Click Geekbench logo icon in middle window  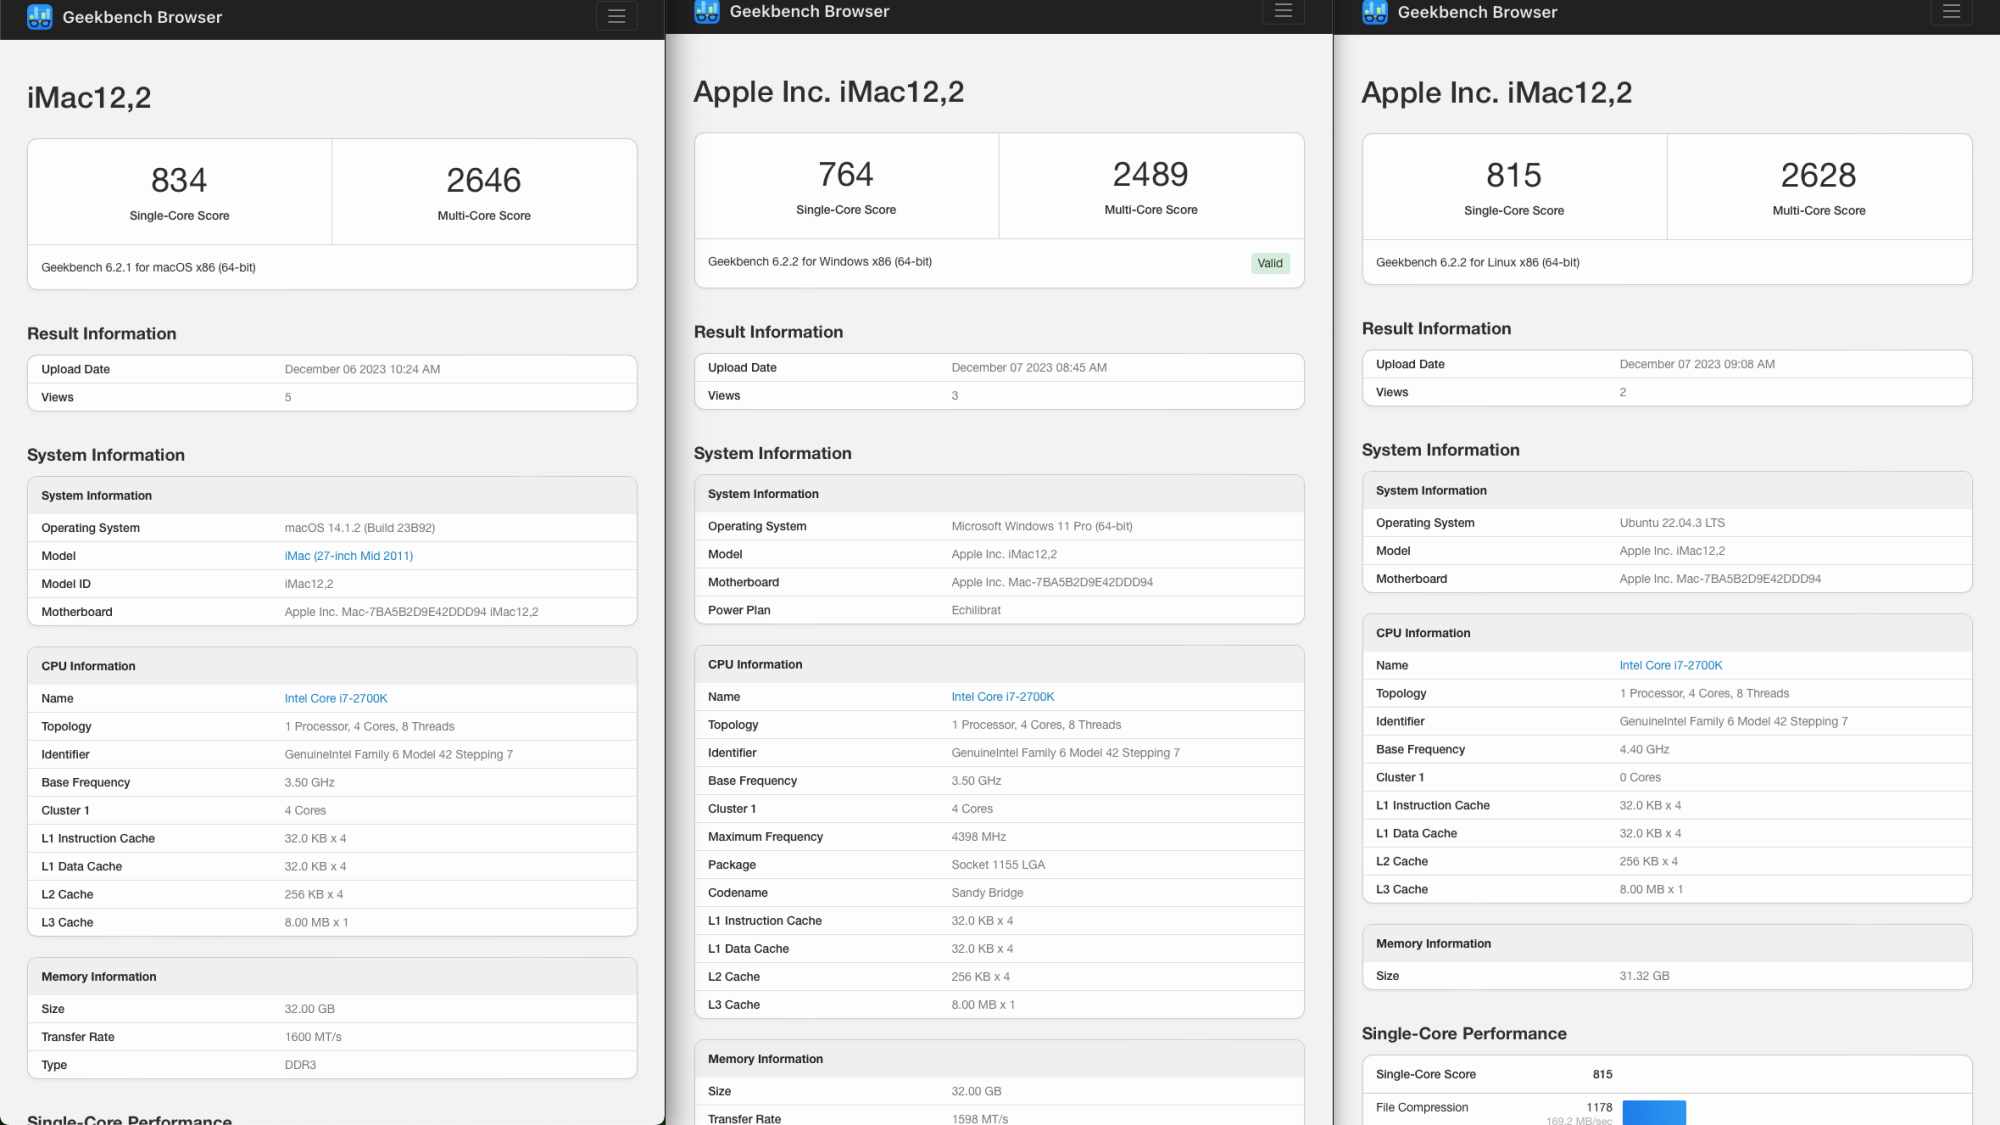pyautogui.click(x=707, y=12)
